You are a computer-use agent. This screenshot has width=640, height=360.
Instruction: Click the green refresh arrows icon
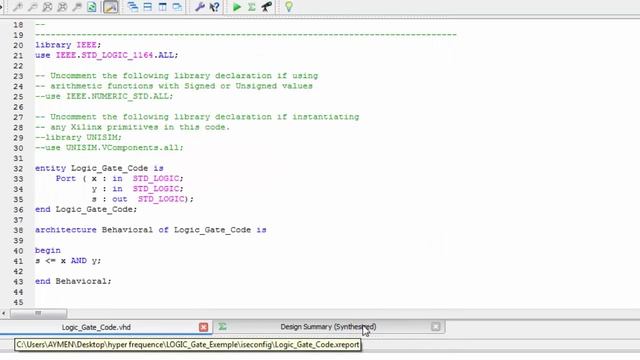pyautogui.click(x=91, y=7)
